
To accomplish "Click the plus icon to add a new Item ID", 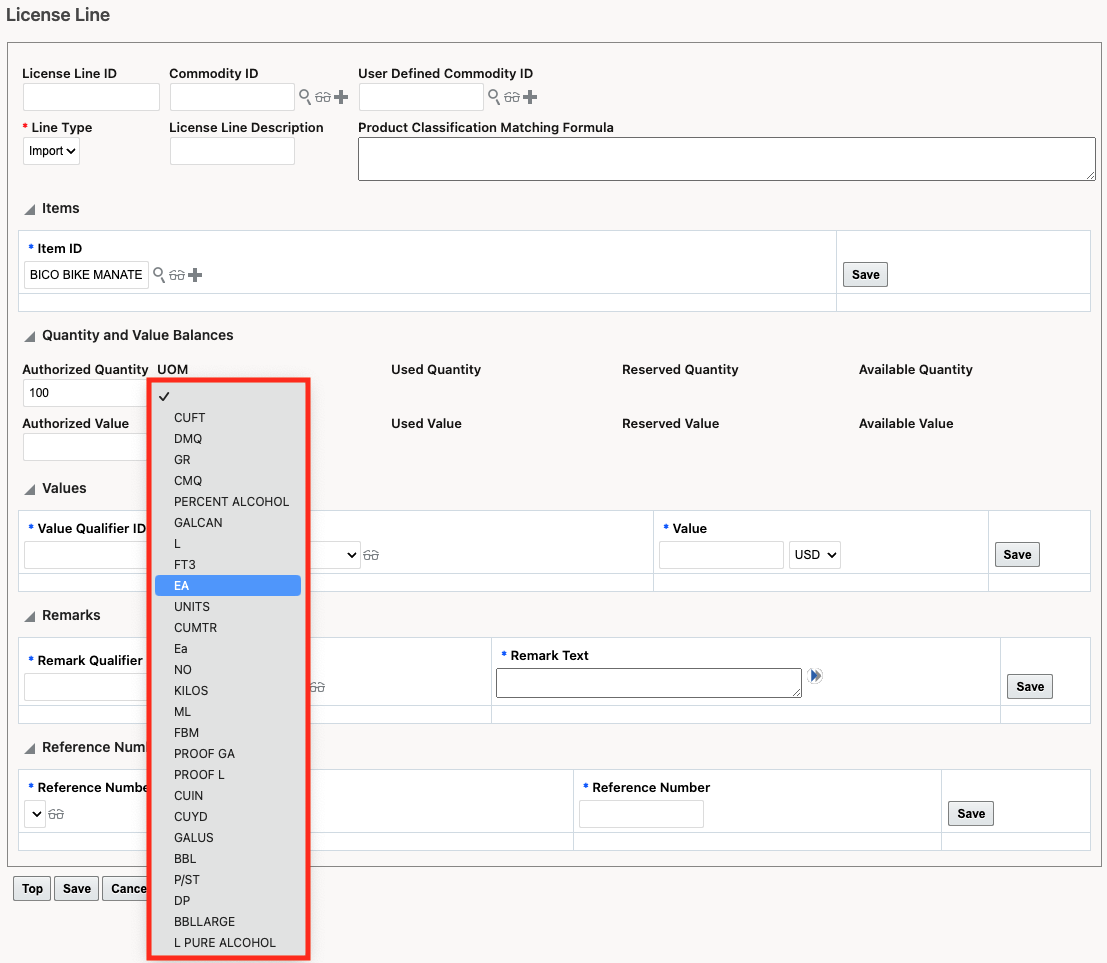I will (x=193, y=274).
